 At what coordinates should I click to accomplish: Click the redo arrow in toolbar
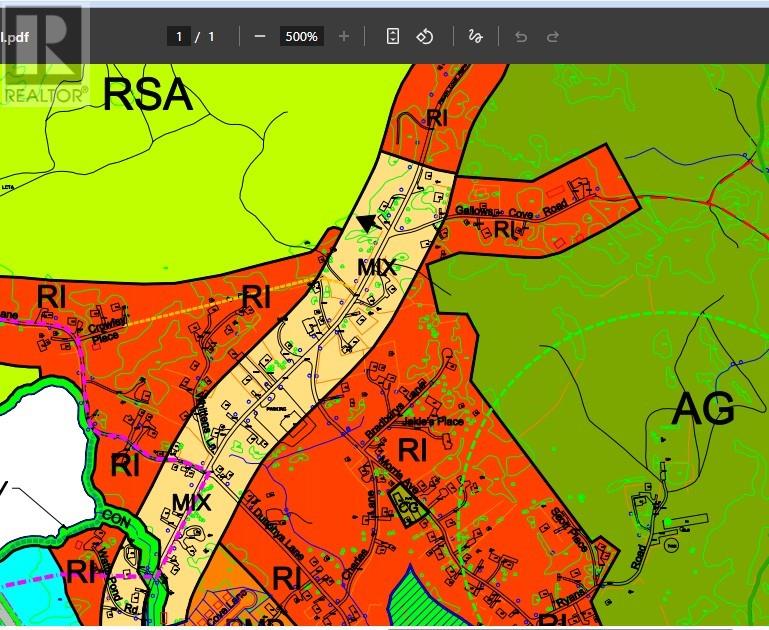(552, 36)
